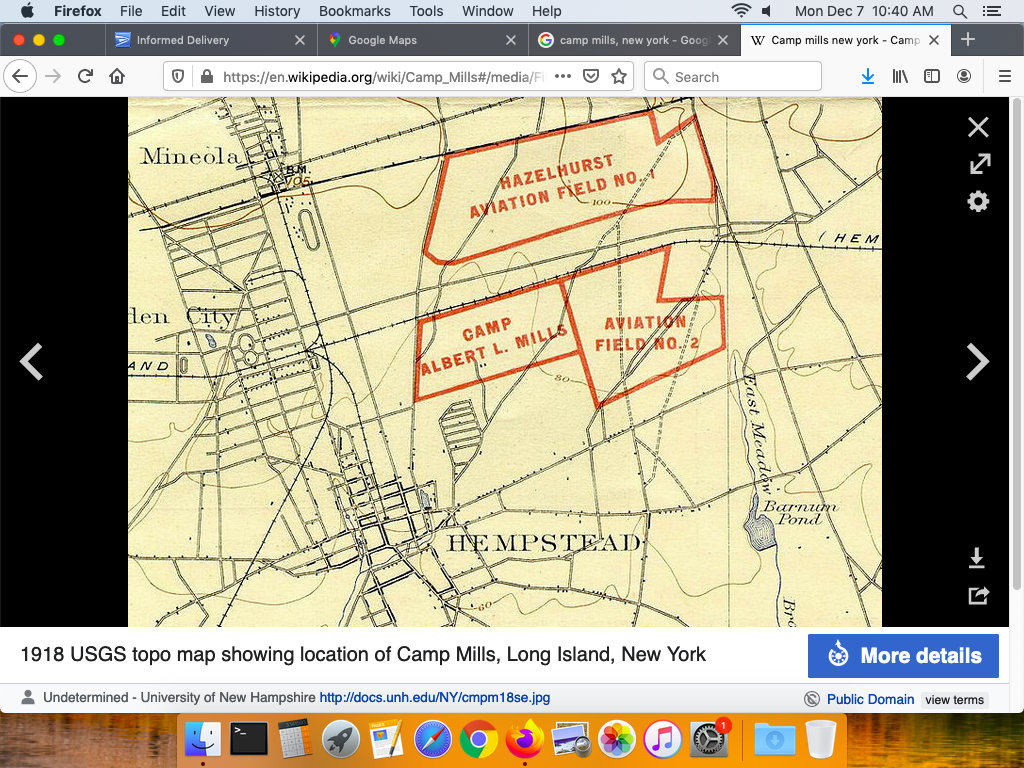1024x768 pixels.
Task: Open the Bookmarks menu
Action: (354, 11)
